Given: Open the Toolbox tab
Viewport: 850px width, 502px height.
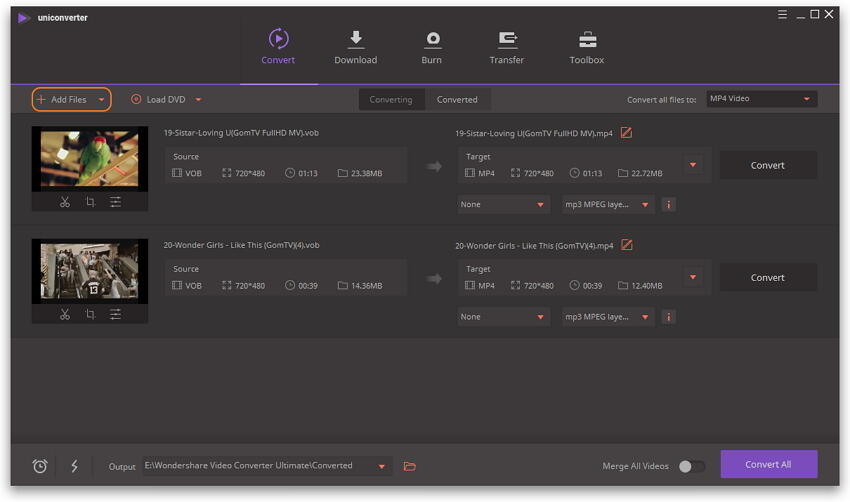Looking at the screenshot, I should pos(587,47).
